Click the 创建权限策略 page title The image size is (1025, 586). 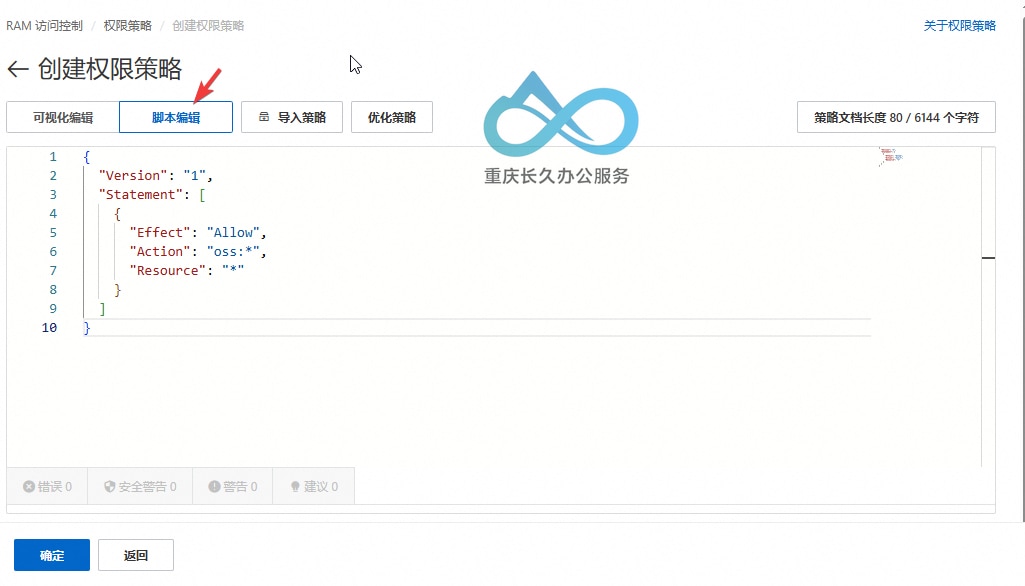[x=110, y=69]
